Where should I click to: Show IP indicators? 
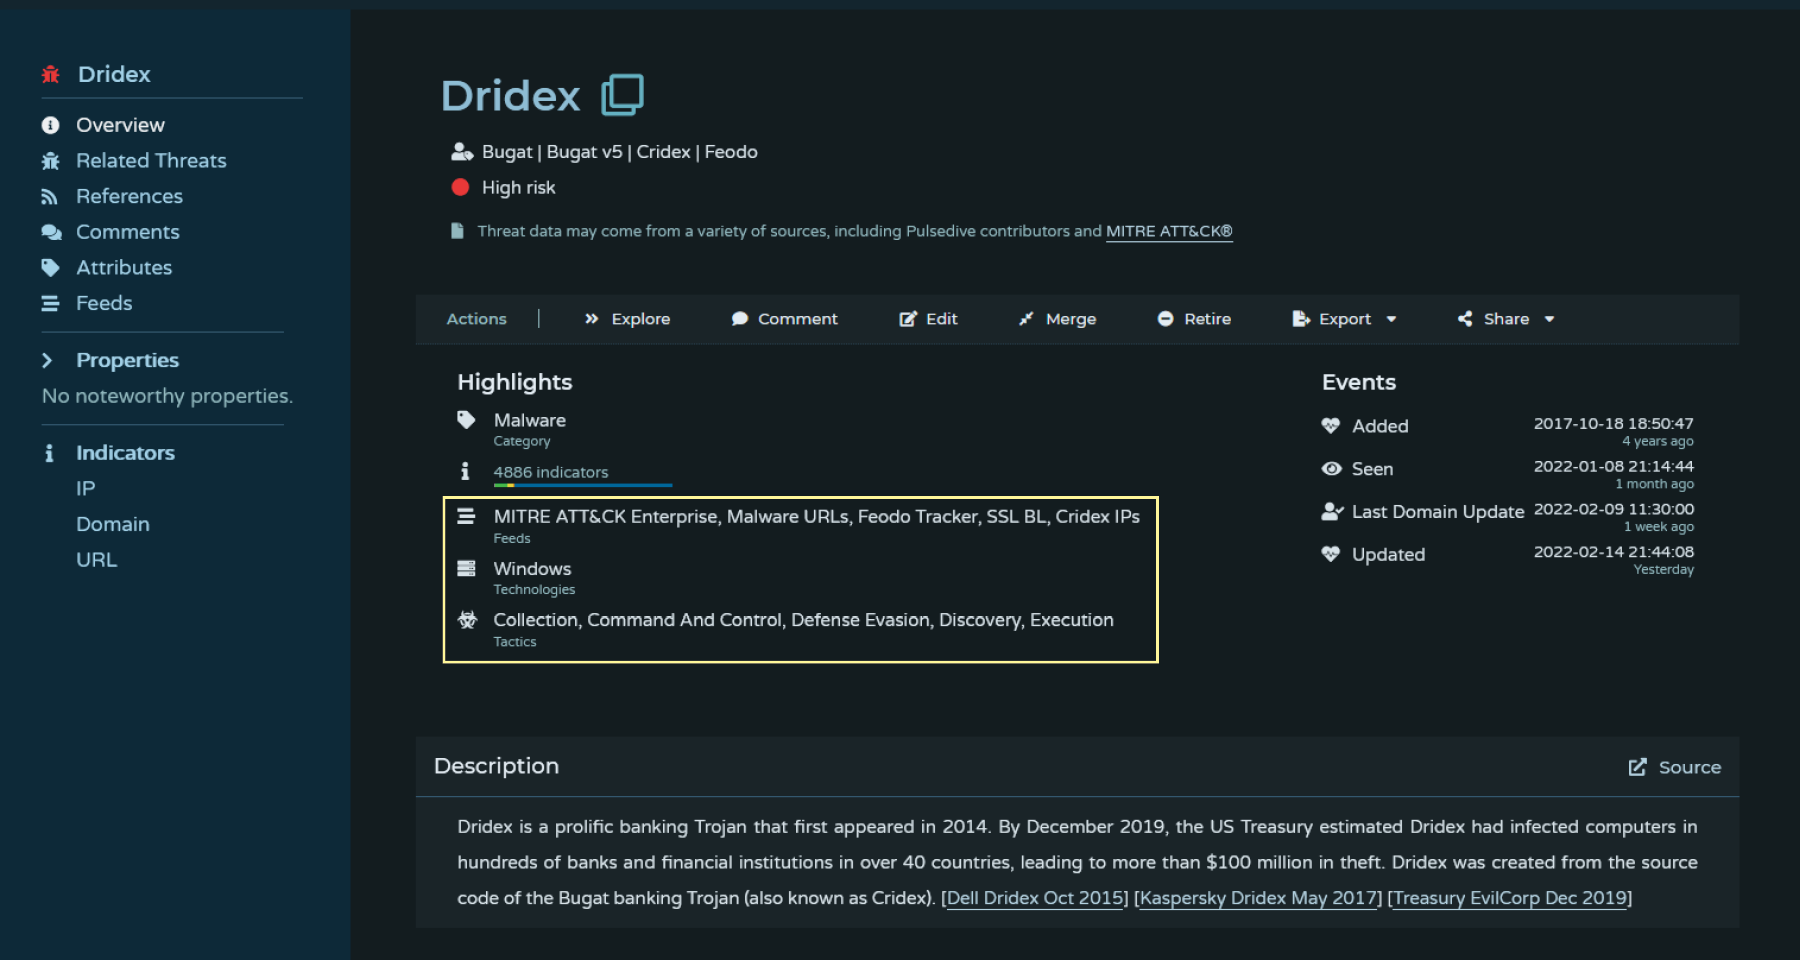[x=86, y=489]
